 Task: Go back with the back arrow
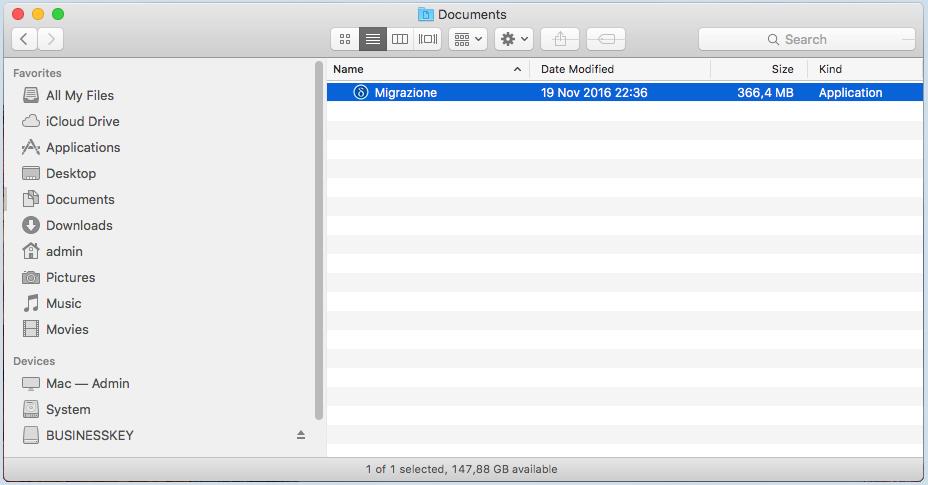click(x=24, y=39)
